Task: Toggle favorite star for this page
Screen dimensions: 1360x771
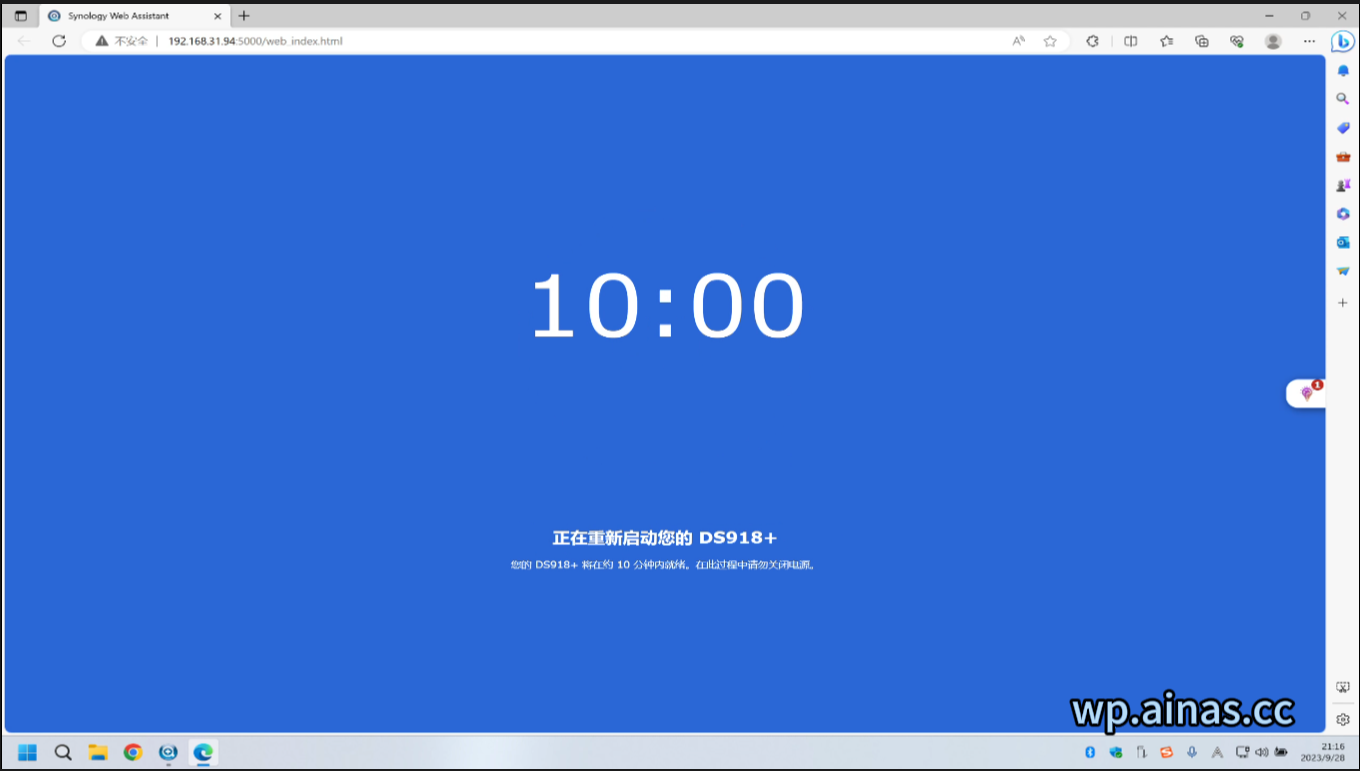Action: 1049,41
